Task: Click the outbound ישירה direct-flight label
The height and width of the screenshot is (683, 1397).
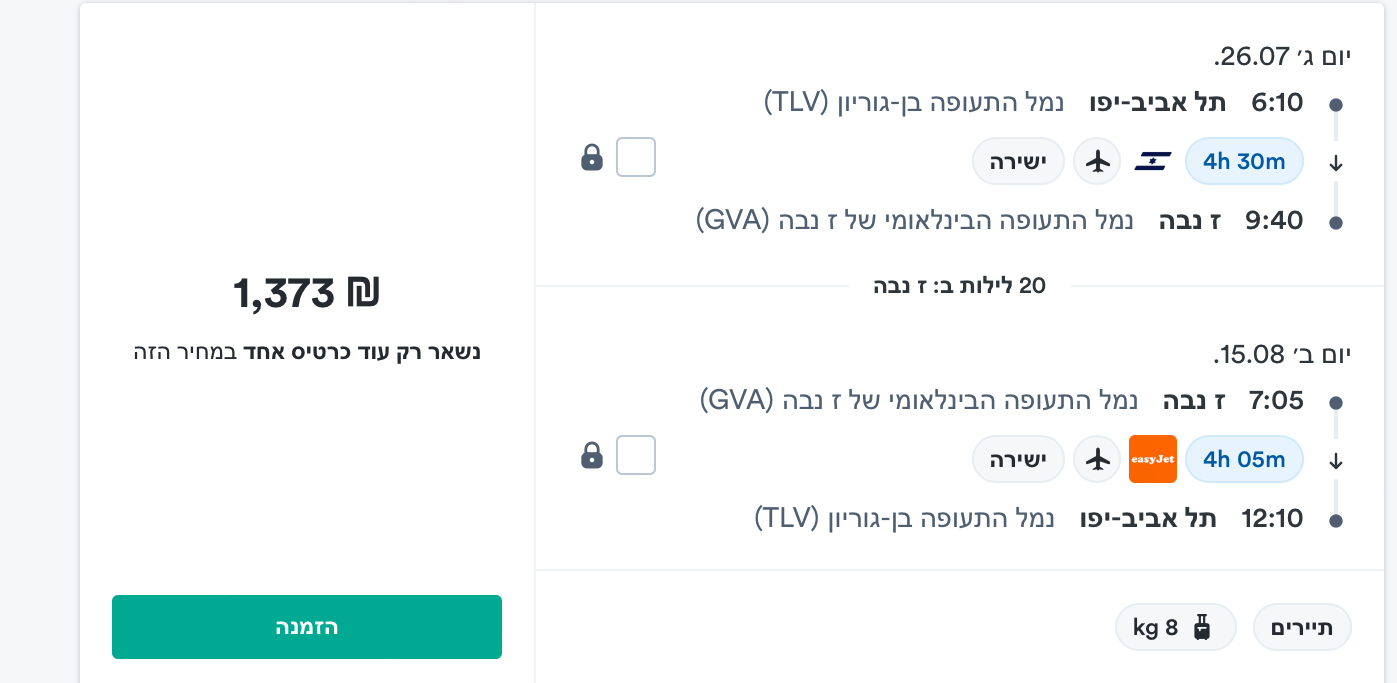Action: [x=1018, y=161]
